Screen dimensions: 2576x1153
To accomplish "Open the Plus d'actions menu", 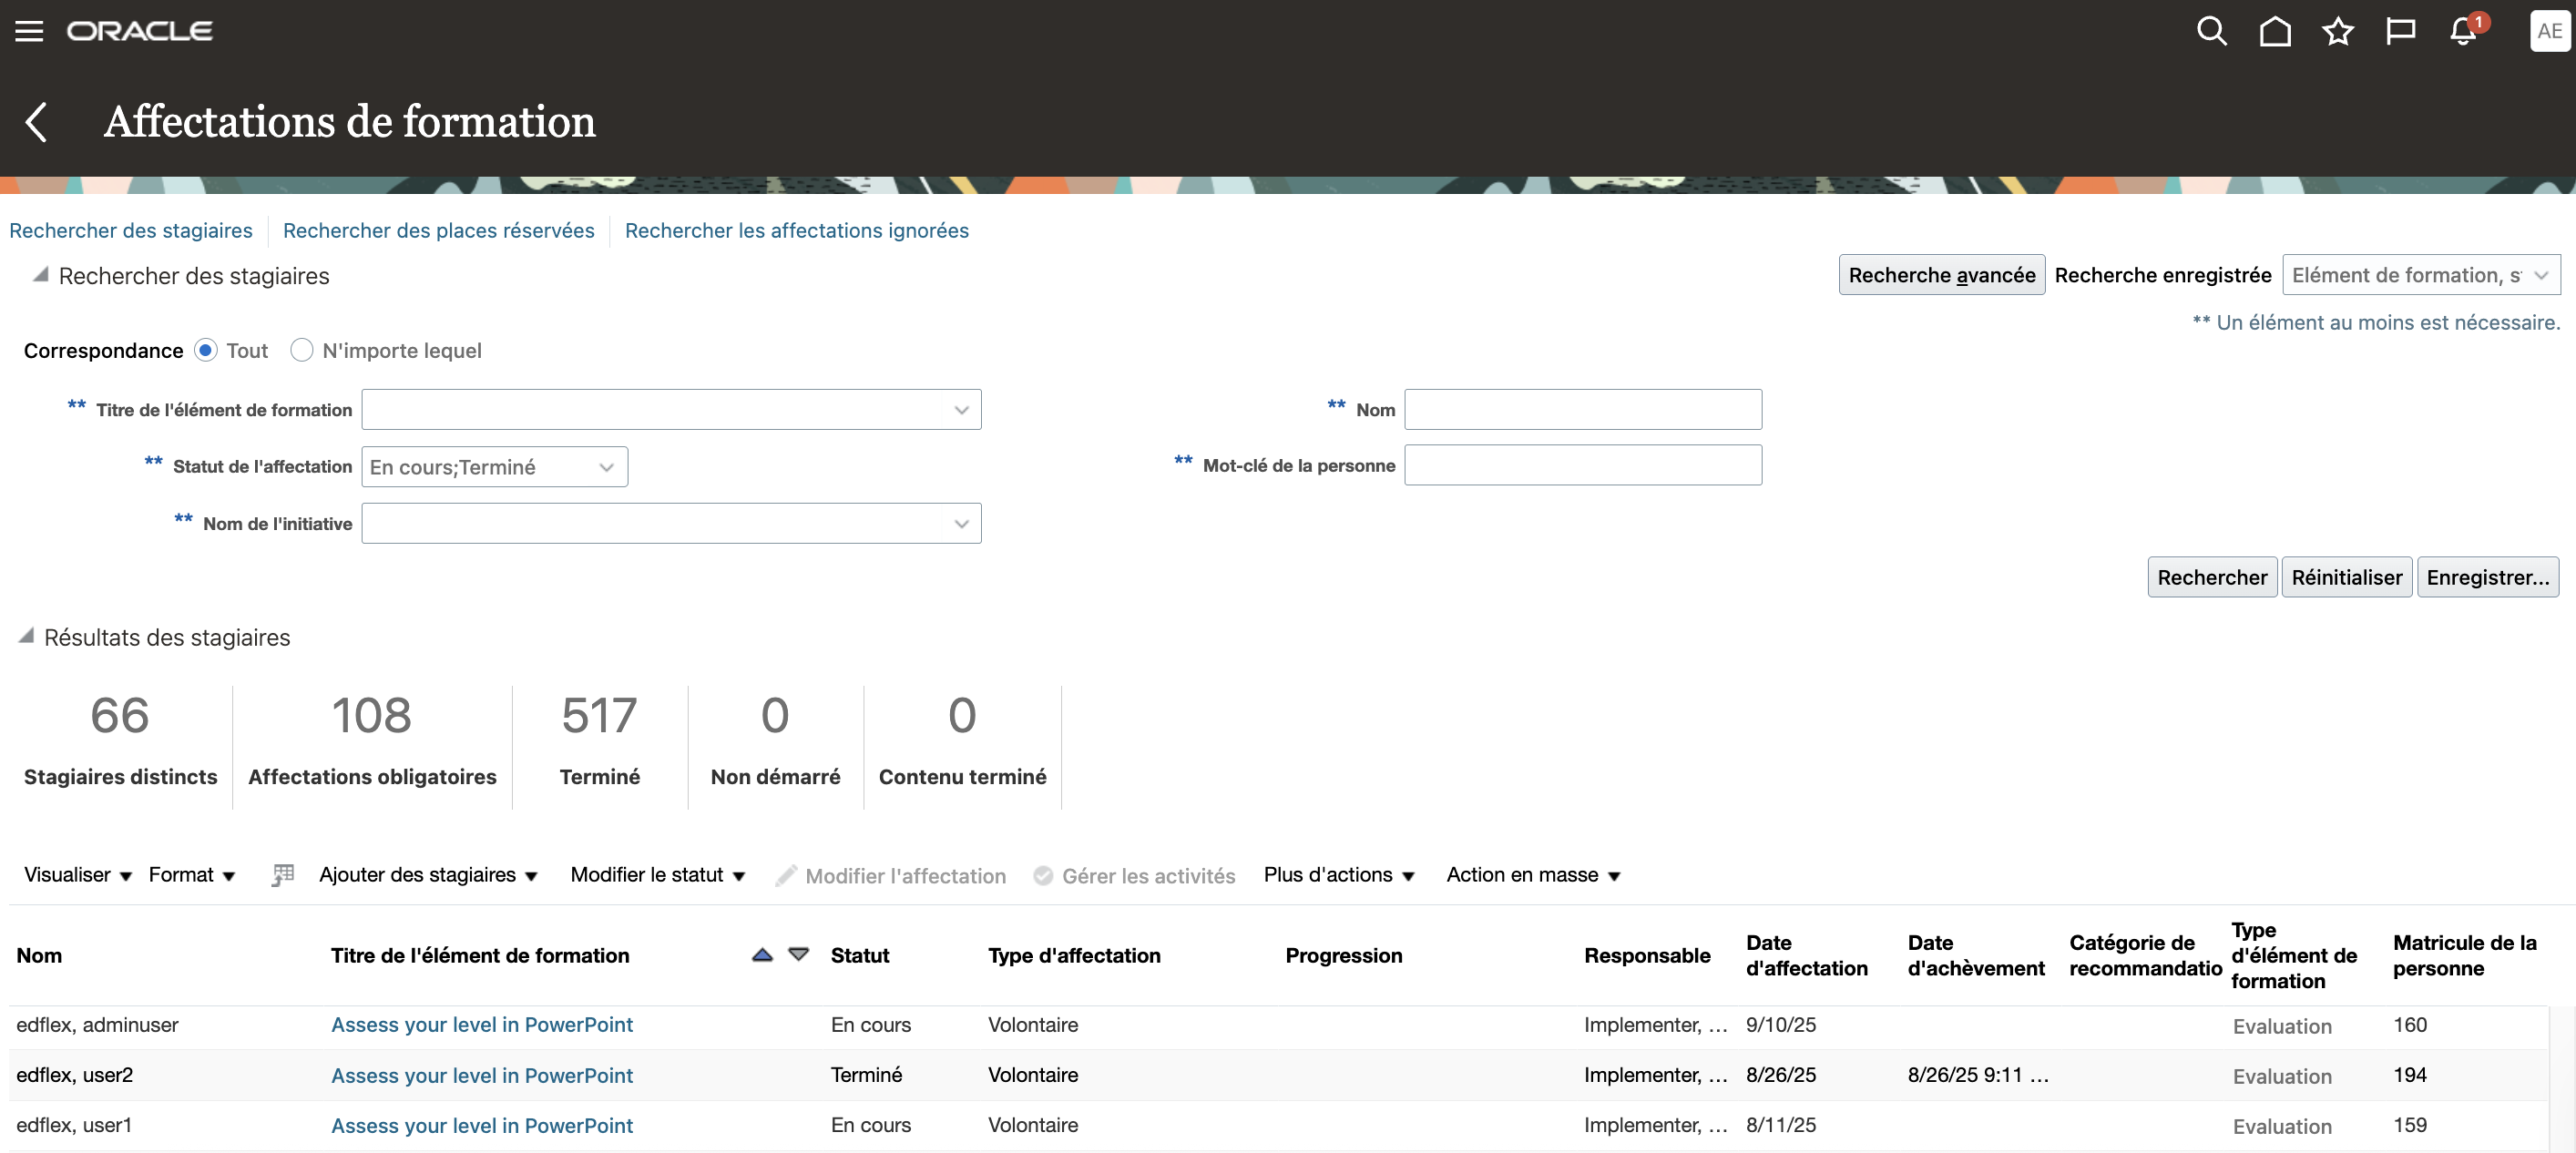I will click(x=1339, y=875).
